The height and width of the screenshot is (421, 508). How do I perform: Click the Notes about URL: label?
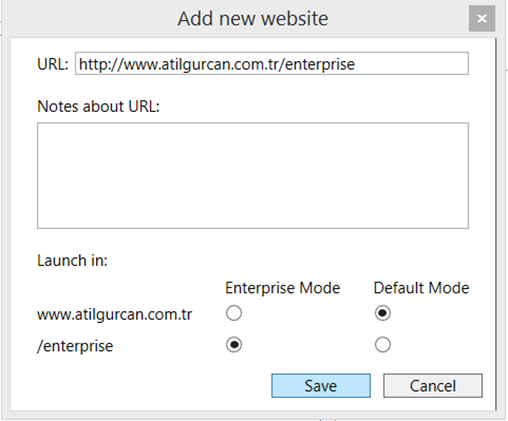click(98, 107)
